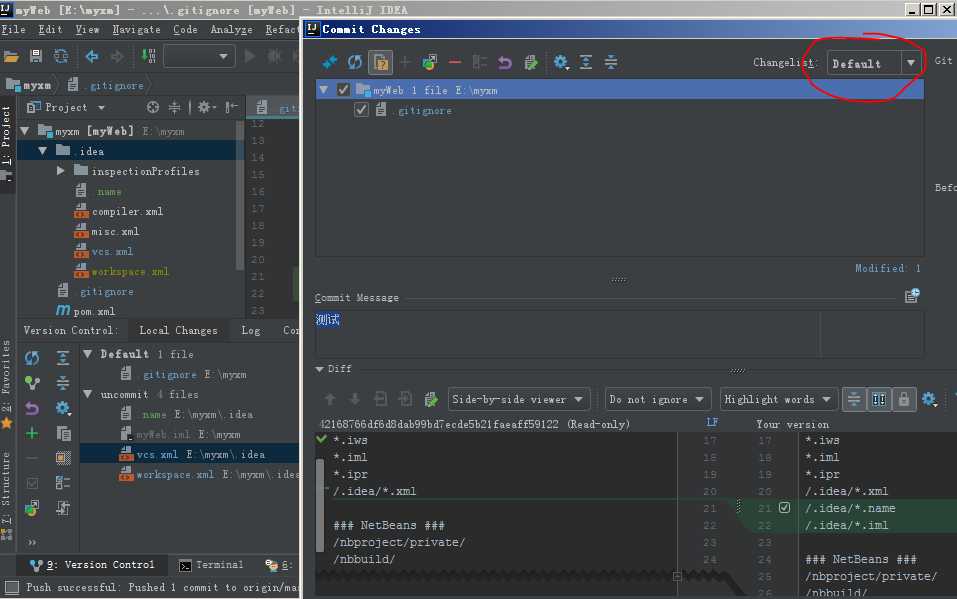Open the File menu
Image resolution: width=957 pixels, height=599 pixels.
pos(13,29)
